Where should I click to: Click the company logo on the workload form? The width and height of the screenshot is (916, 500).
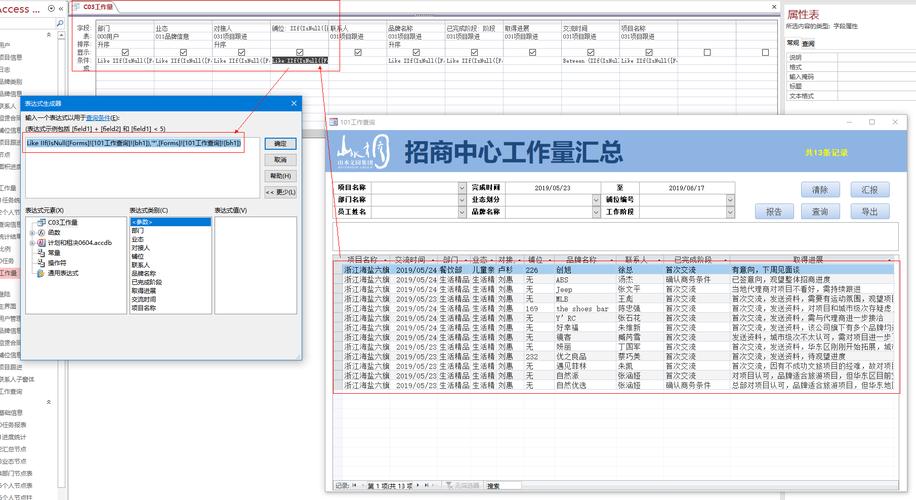click(363, 152)
